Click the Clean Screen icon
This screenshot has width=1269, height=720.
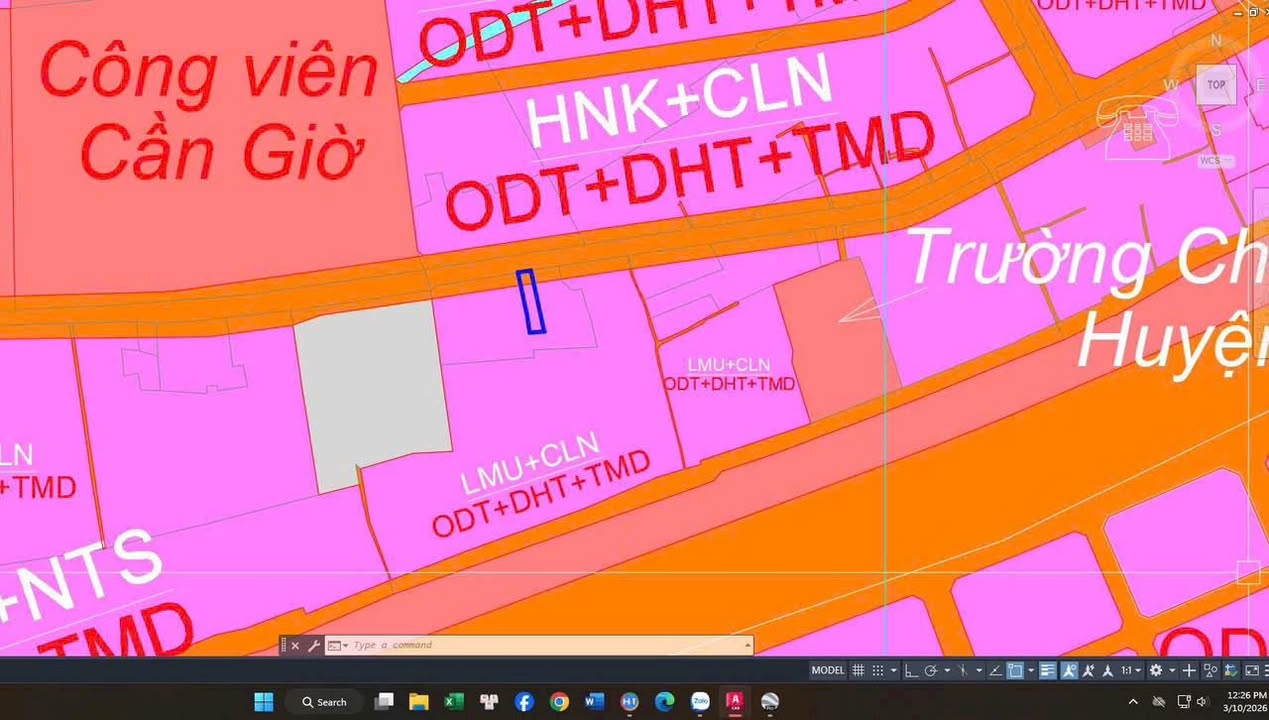point(1252,670)
